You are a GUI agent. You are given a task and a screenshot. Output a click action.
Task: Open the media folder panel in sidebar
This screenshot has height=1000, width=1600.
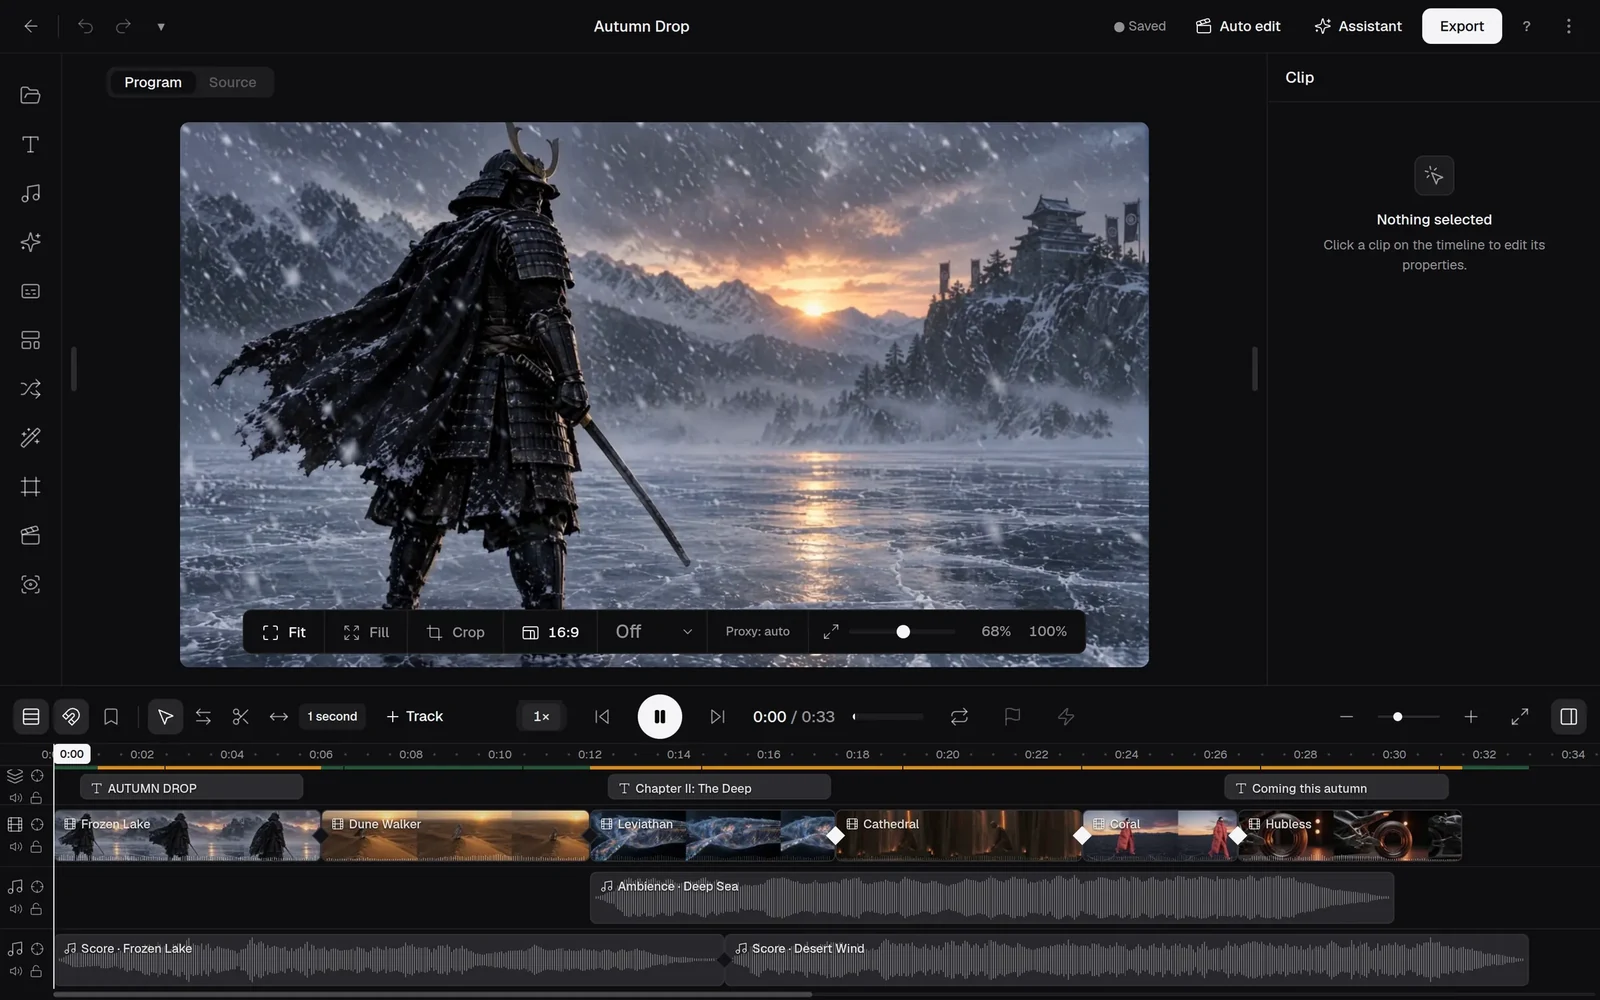(x=30, y=95)
